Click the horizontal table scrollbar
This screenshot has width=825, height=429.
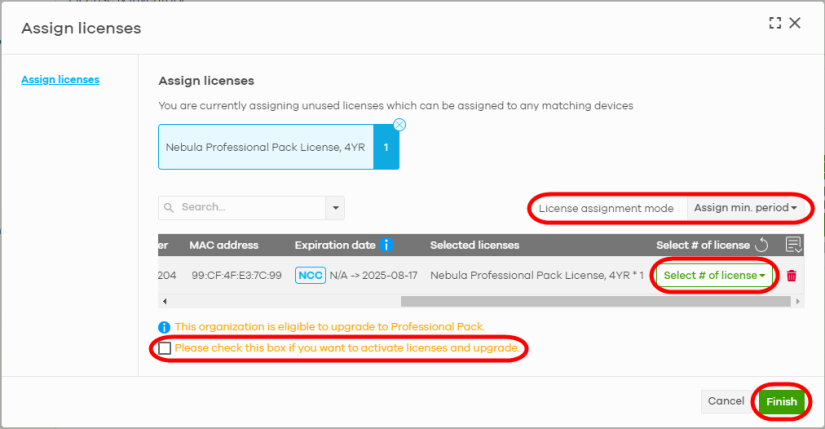(x=500, y=300)
